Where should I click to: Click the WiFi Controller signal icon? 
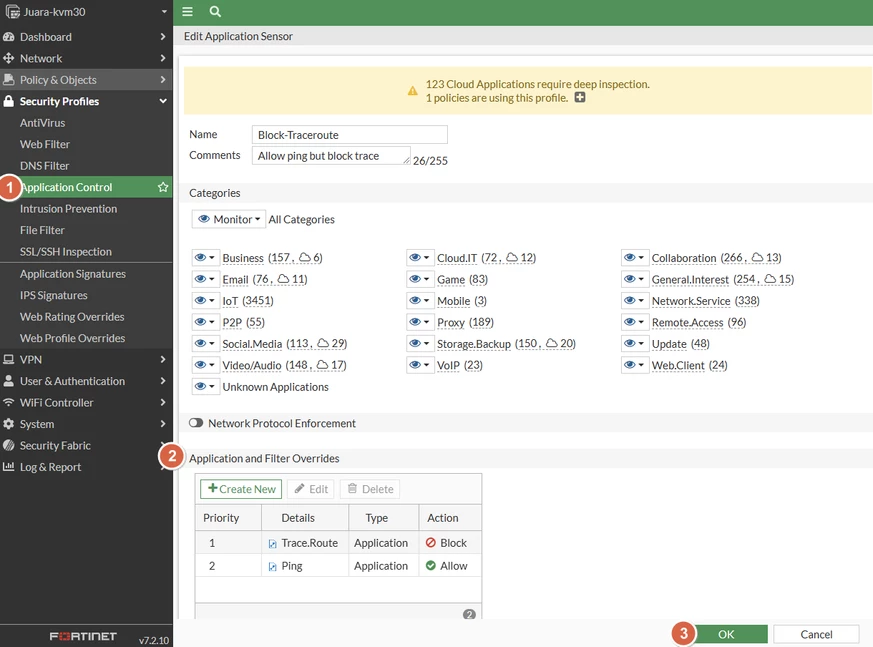[8, 402]
